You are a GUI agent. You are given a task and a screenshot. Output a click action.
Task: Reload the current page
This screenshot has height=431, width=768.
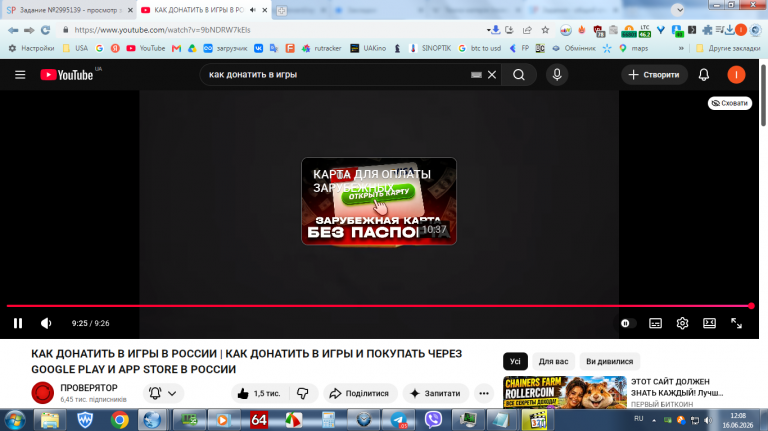(46, 30)
